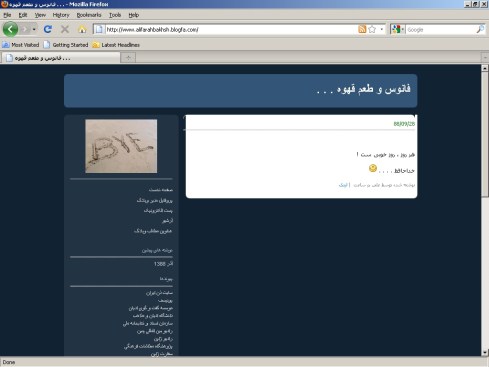
Task: Open the History menu
Action: click(x=61, y=15)
